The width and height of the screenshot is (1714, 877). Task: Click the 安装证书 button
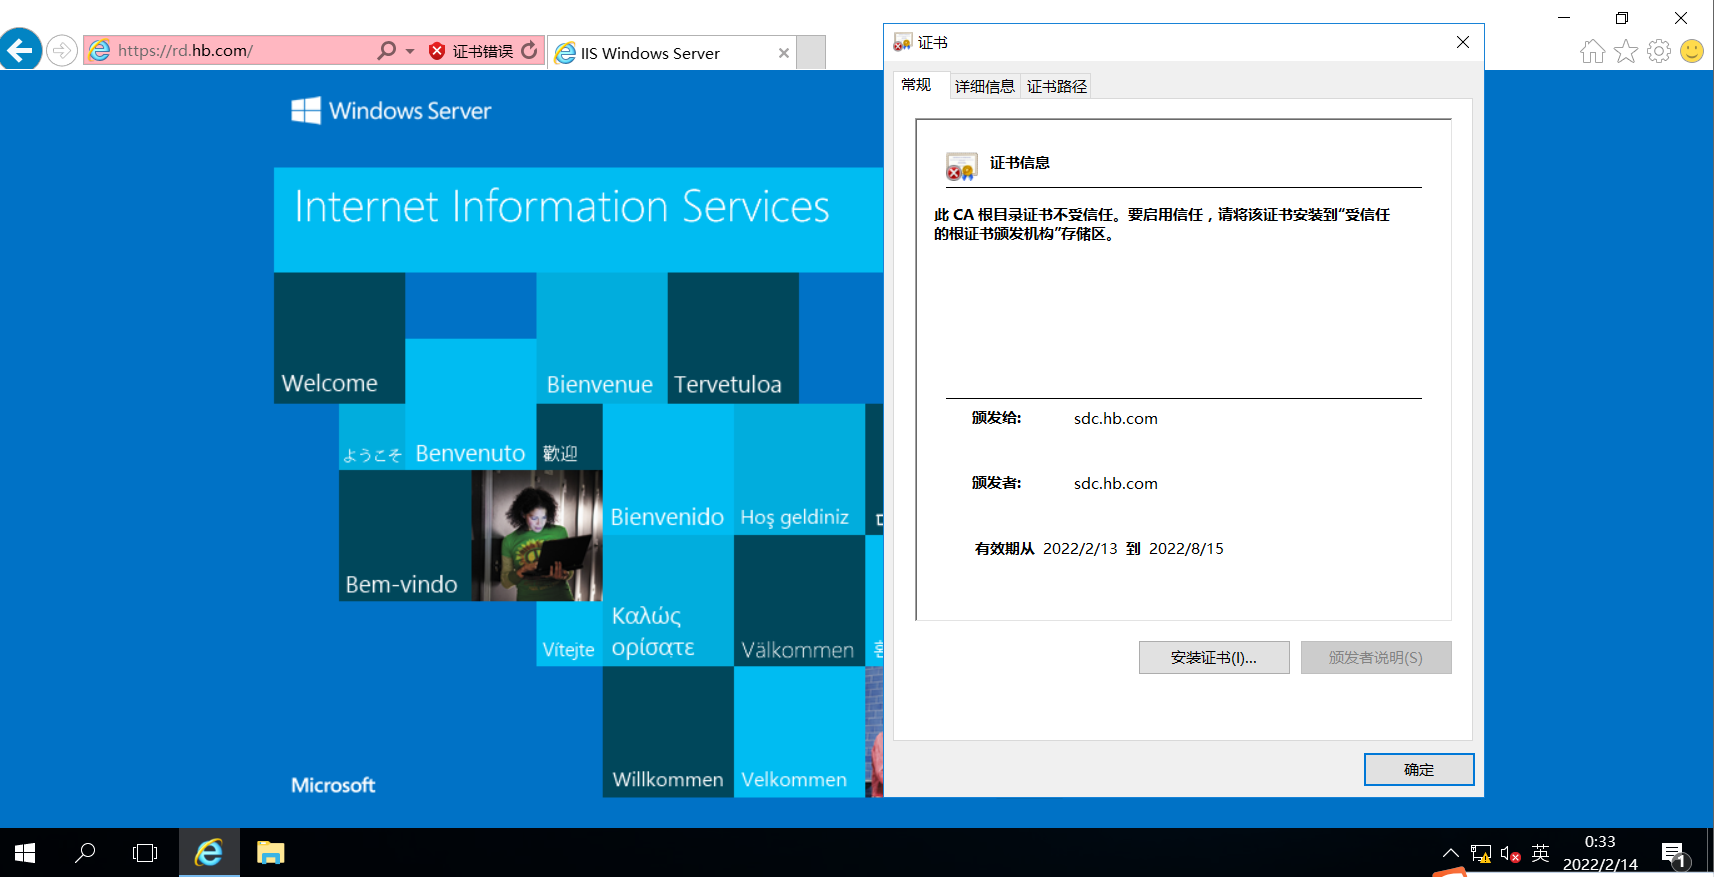[1213, 657]
